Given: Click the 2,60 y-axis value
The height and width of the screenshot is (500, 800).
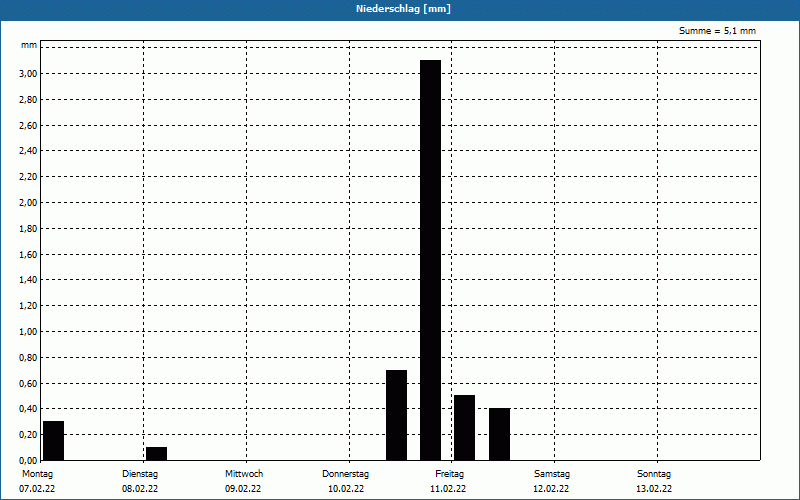Looking at the screenshot, I should point(28,125).
